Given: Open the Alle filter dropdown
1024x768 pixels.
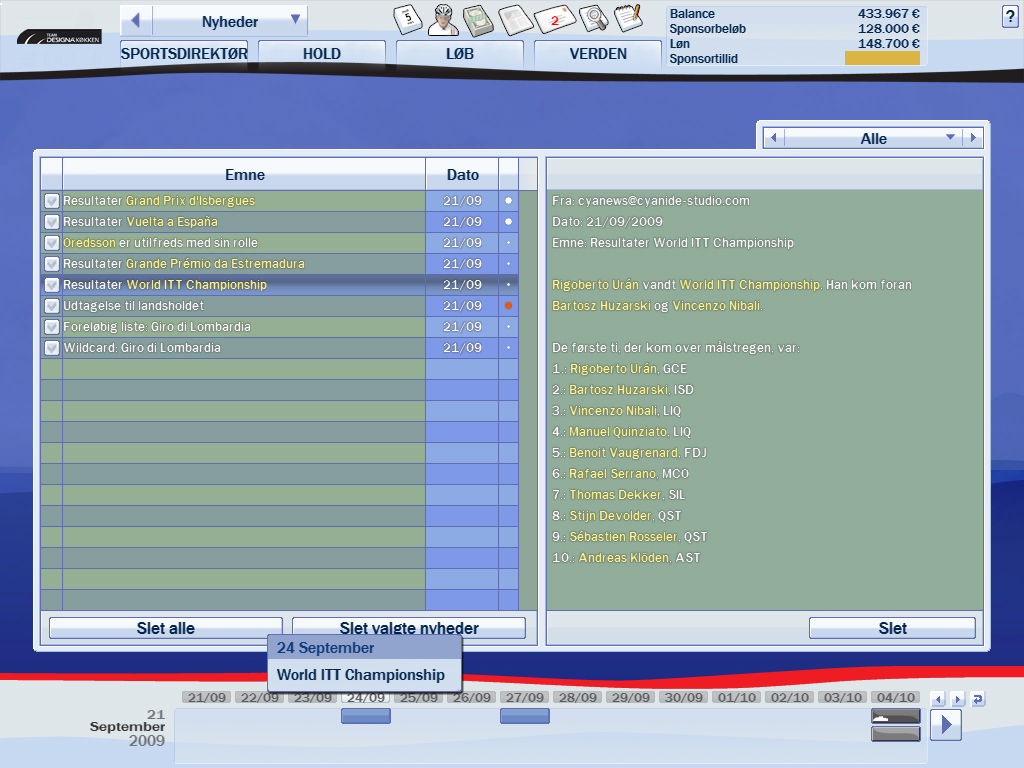Looking at the screenshot, I should click(x=950, y=138).
